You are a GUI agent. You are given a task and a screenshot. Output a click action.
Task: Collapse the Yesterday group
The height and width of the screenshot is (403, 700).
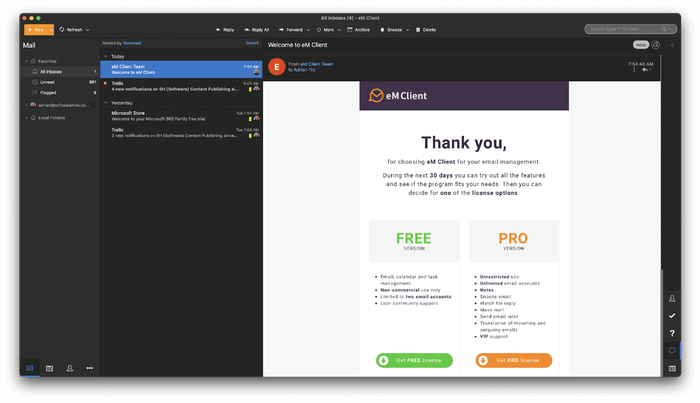point(106,103)
